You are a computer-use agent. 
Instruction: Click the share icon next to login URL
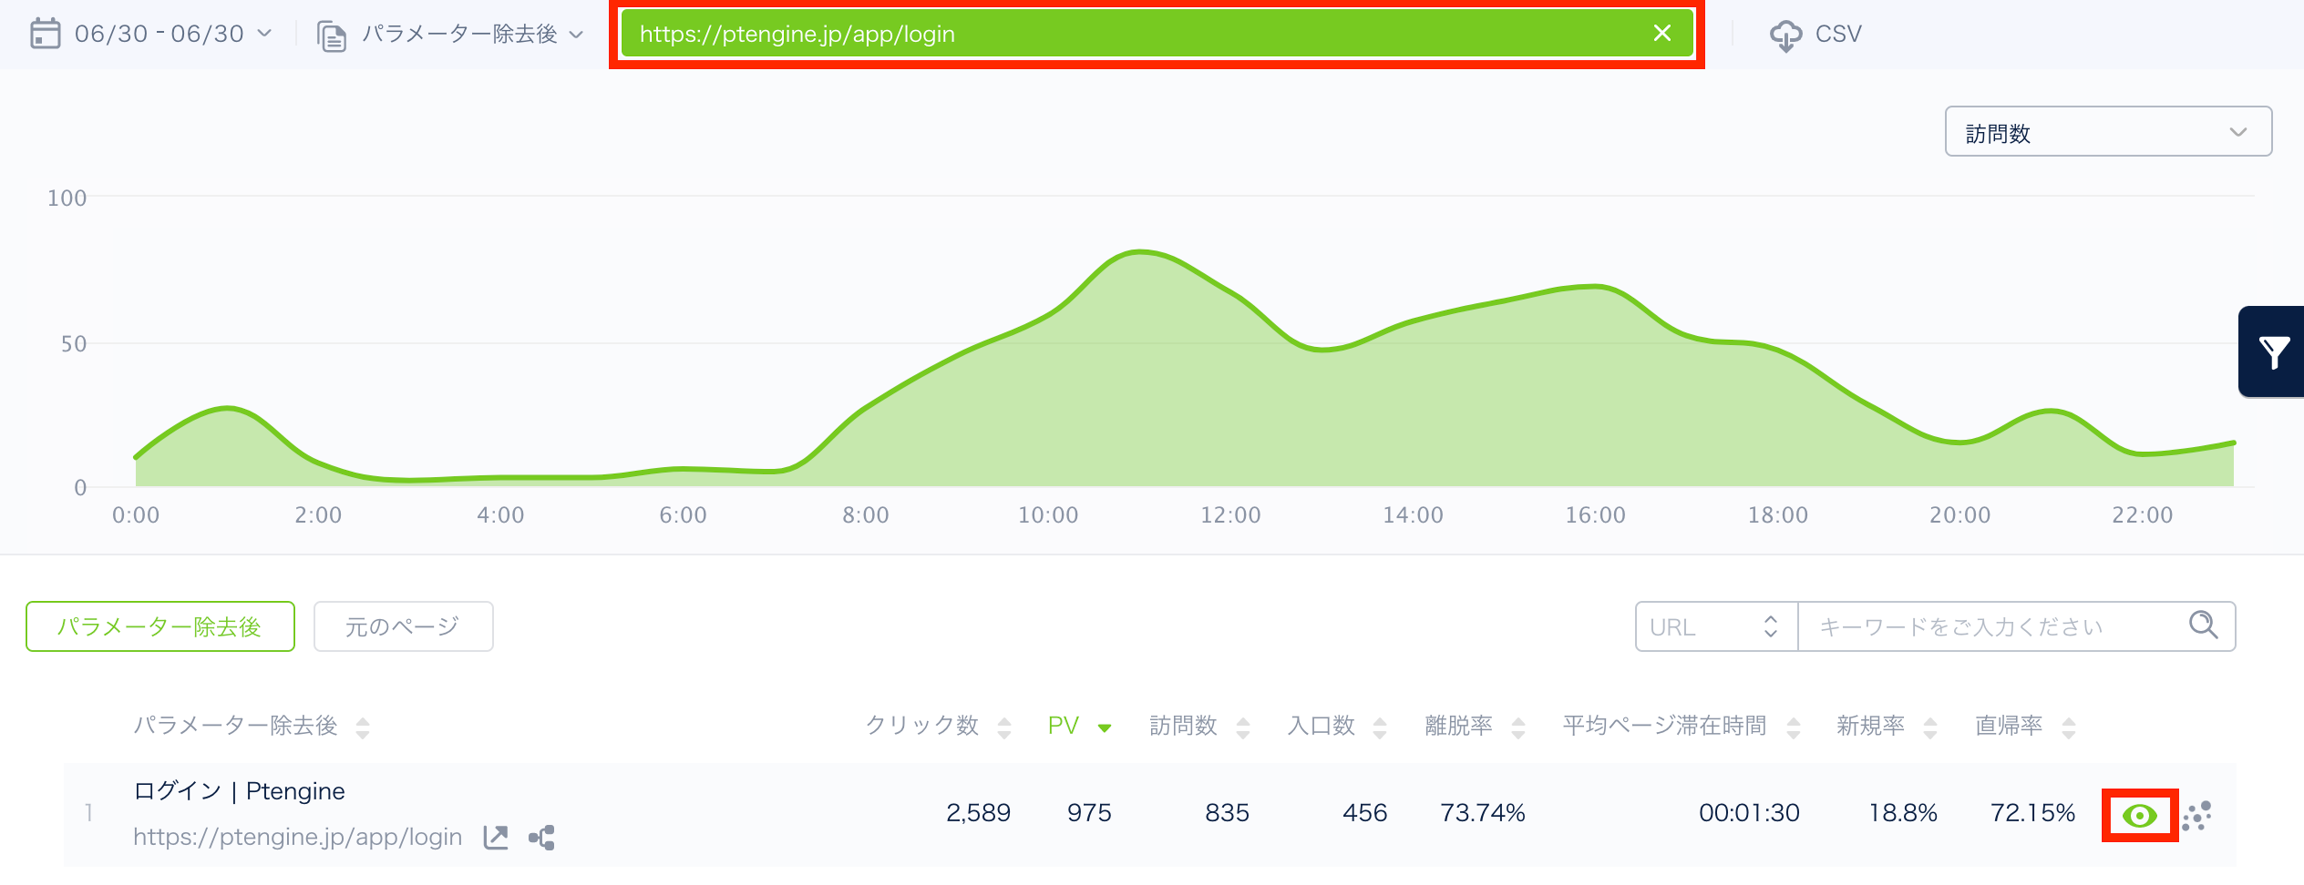tap(541, 837)
